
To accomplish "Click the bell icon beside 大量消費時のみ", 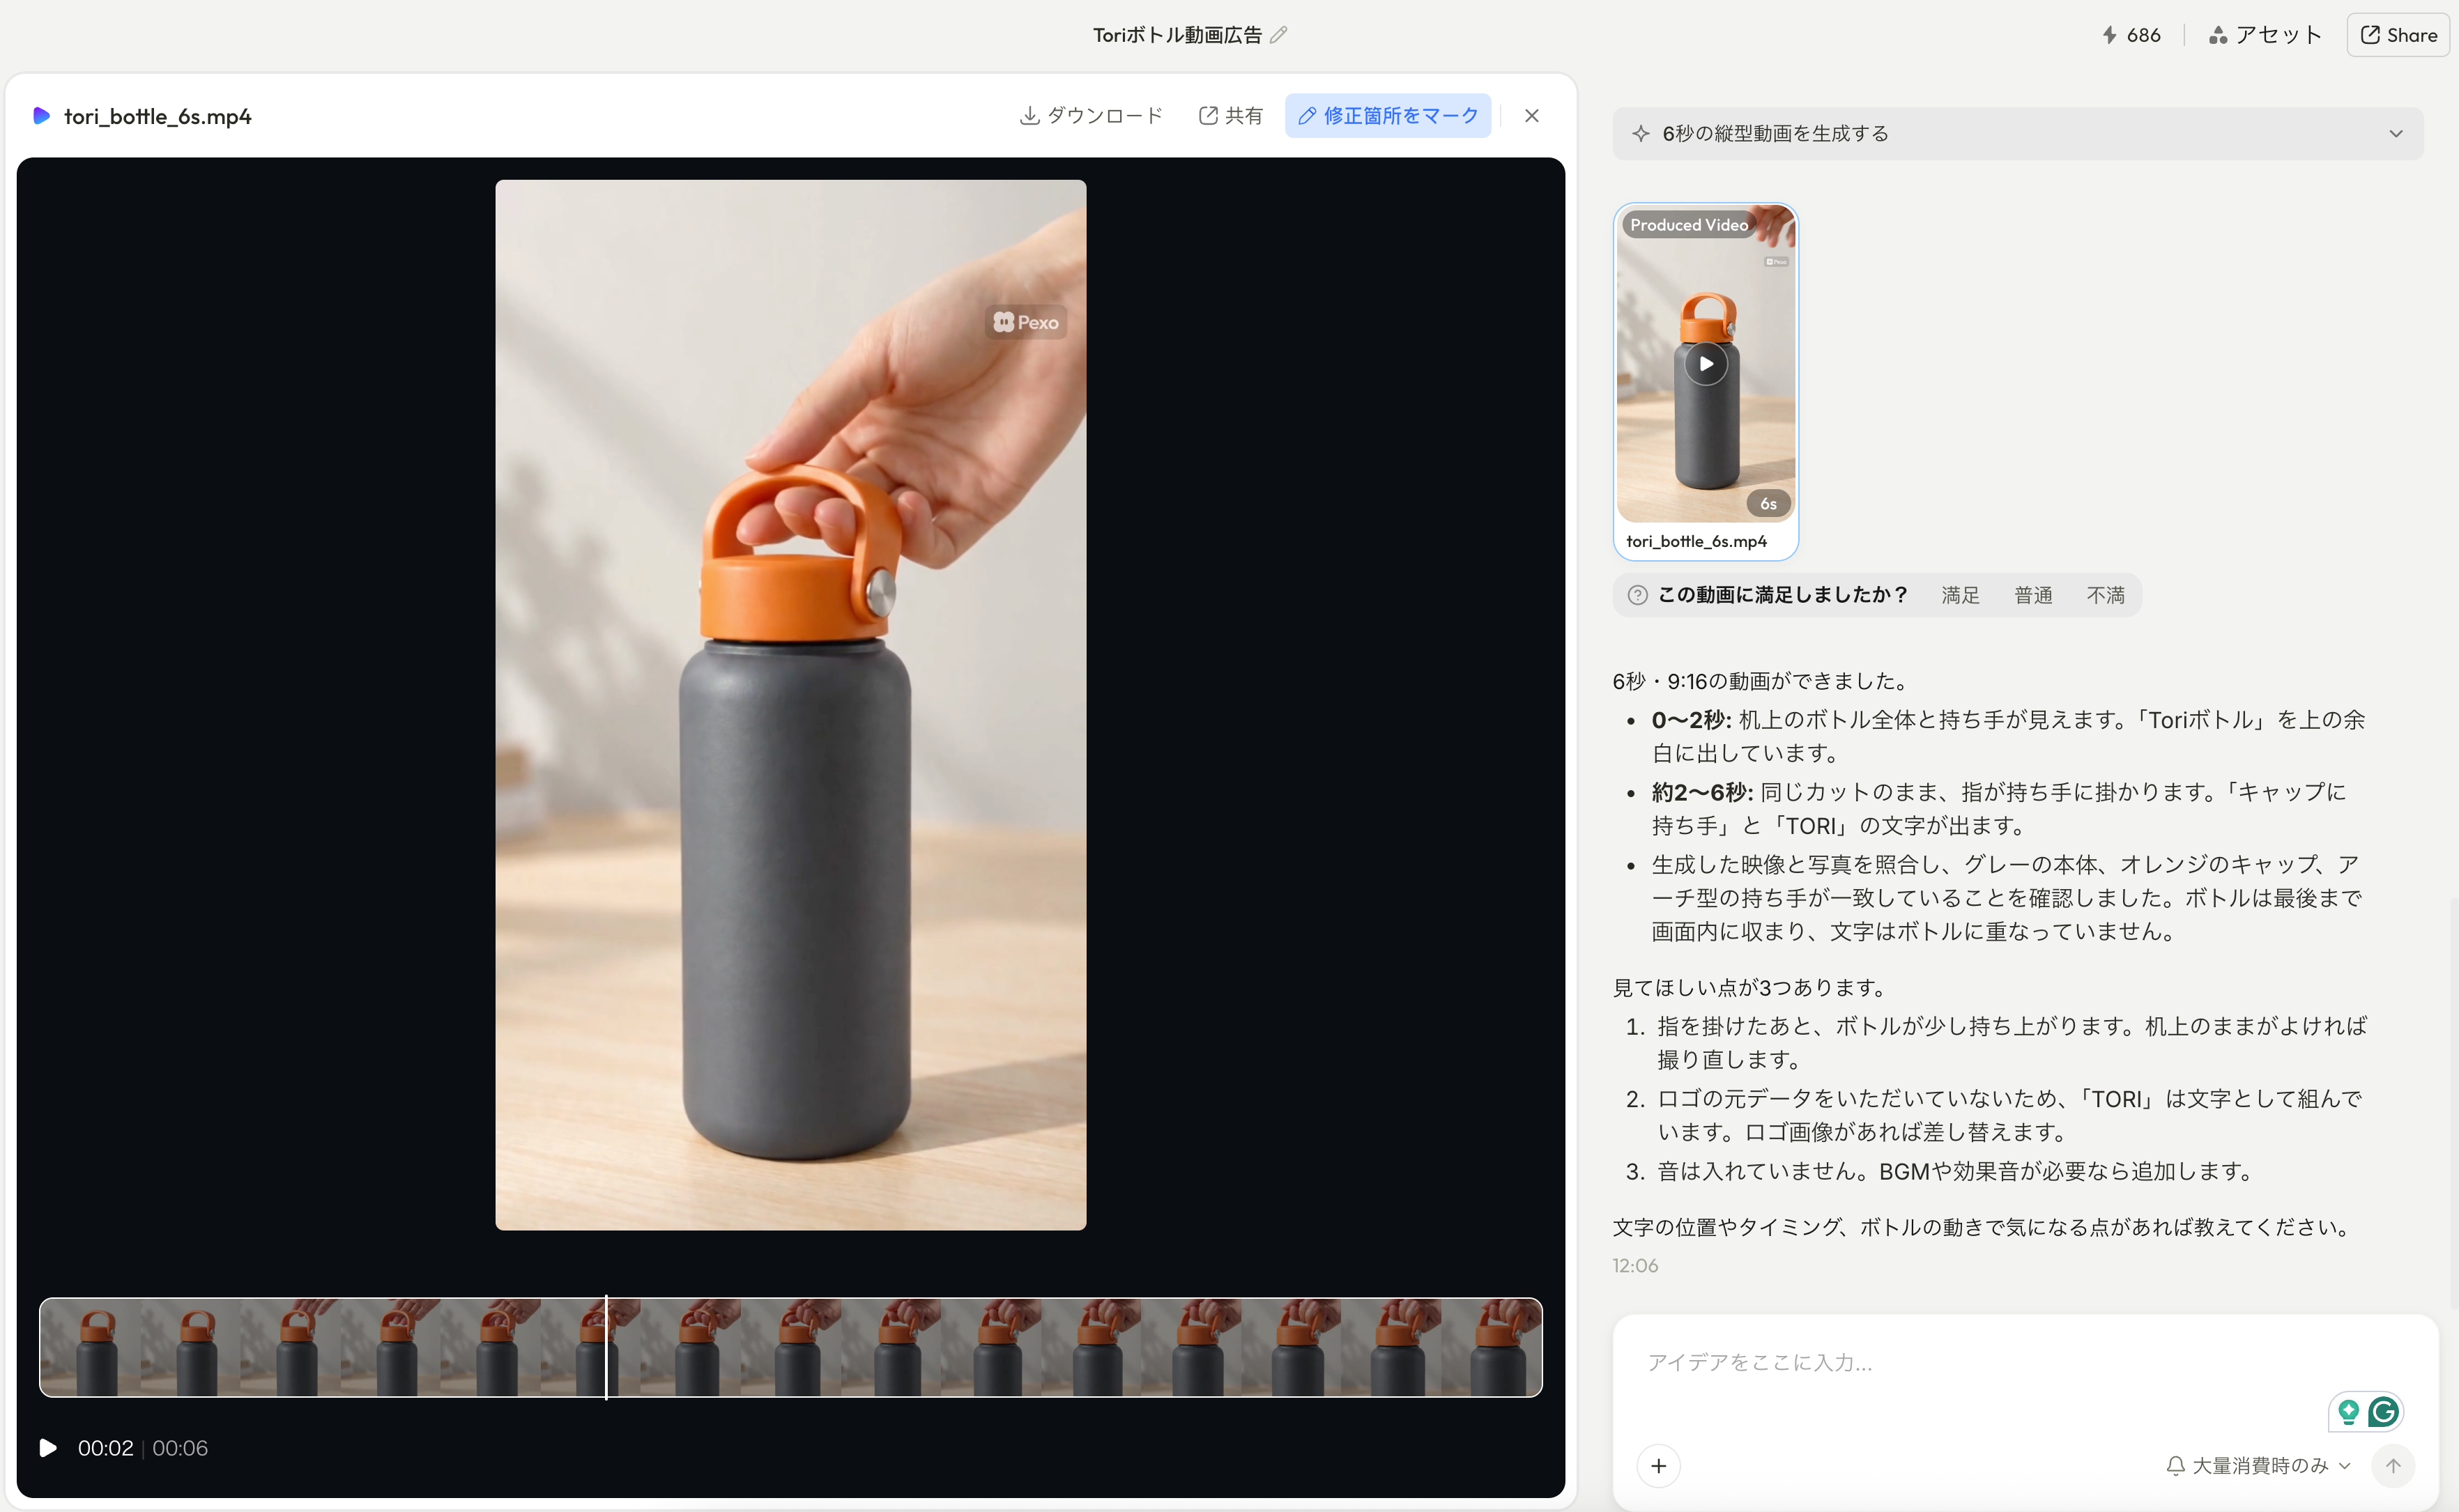I will 2175,1466.
